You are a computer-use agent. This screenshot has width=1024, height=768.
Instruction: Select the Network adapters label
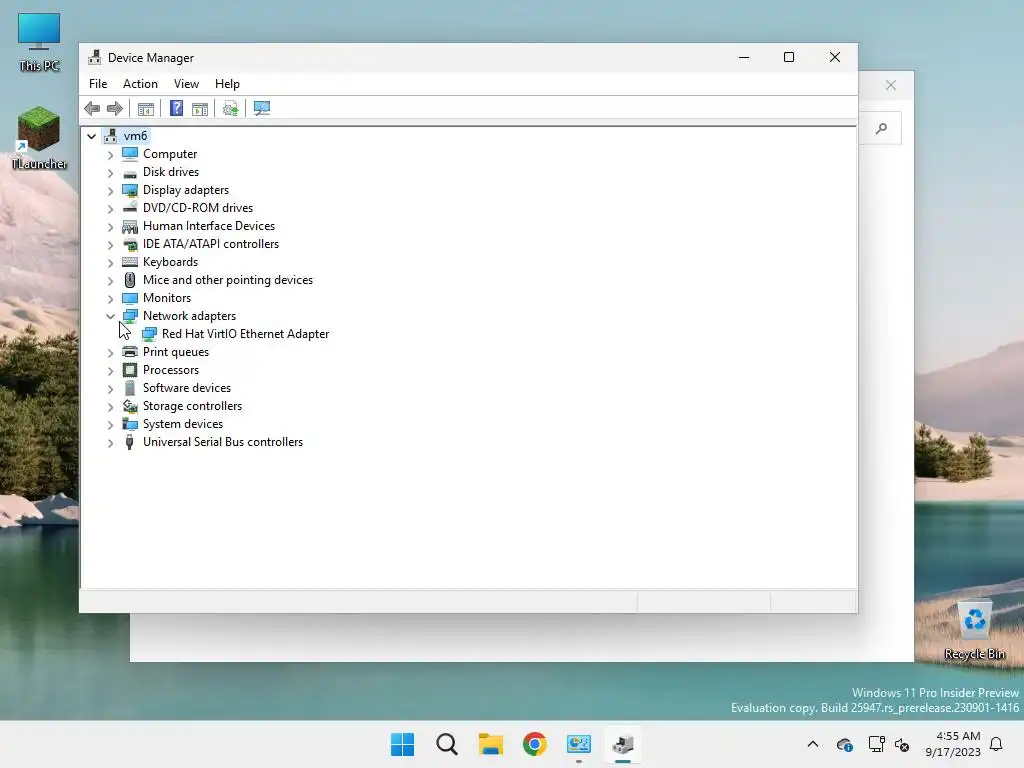[189, 315]
